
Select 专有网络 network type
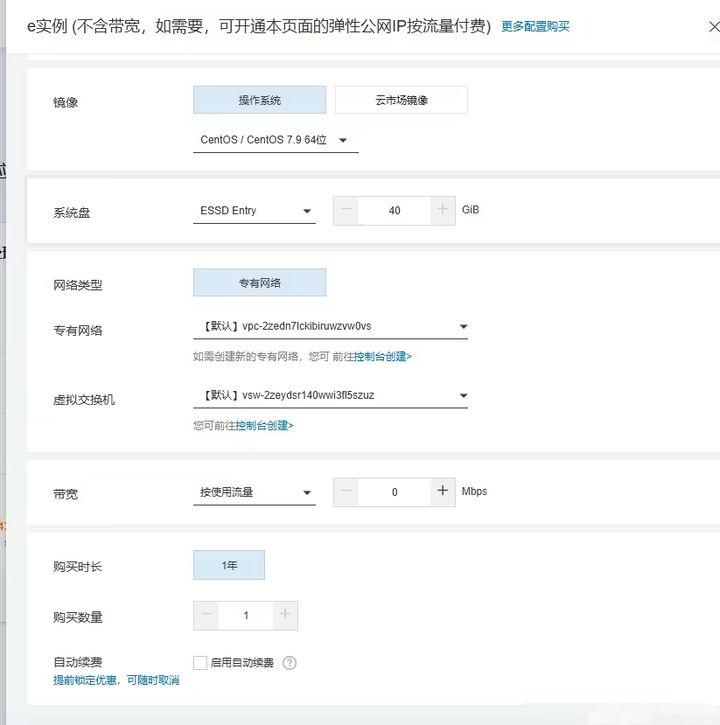(259, 283)
